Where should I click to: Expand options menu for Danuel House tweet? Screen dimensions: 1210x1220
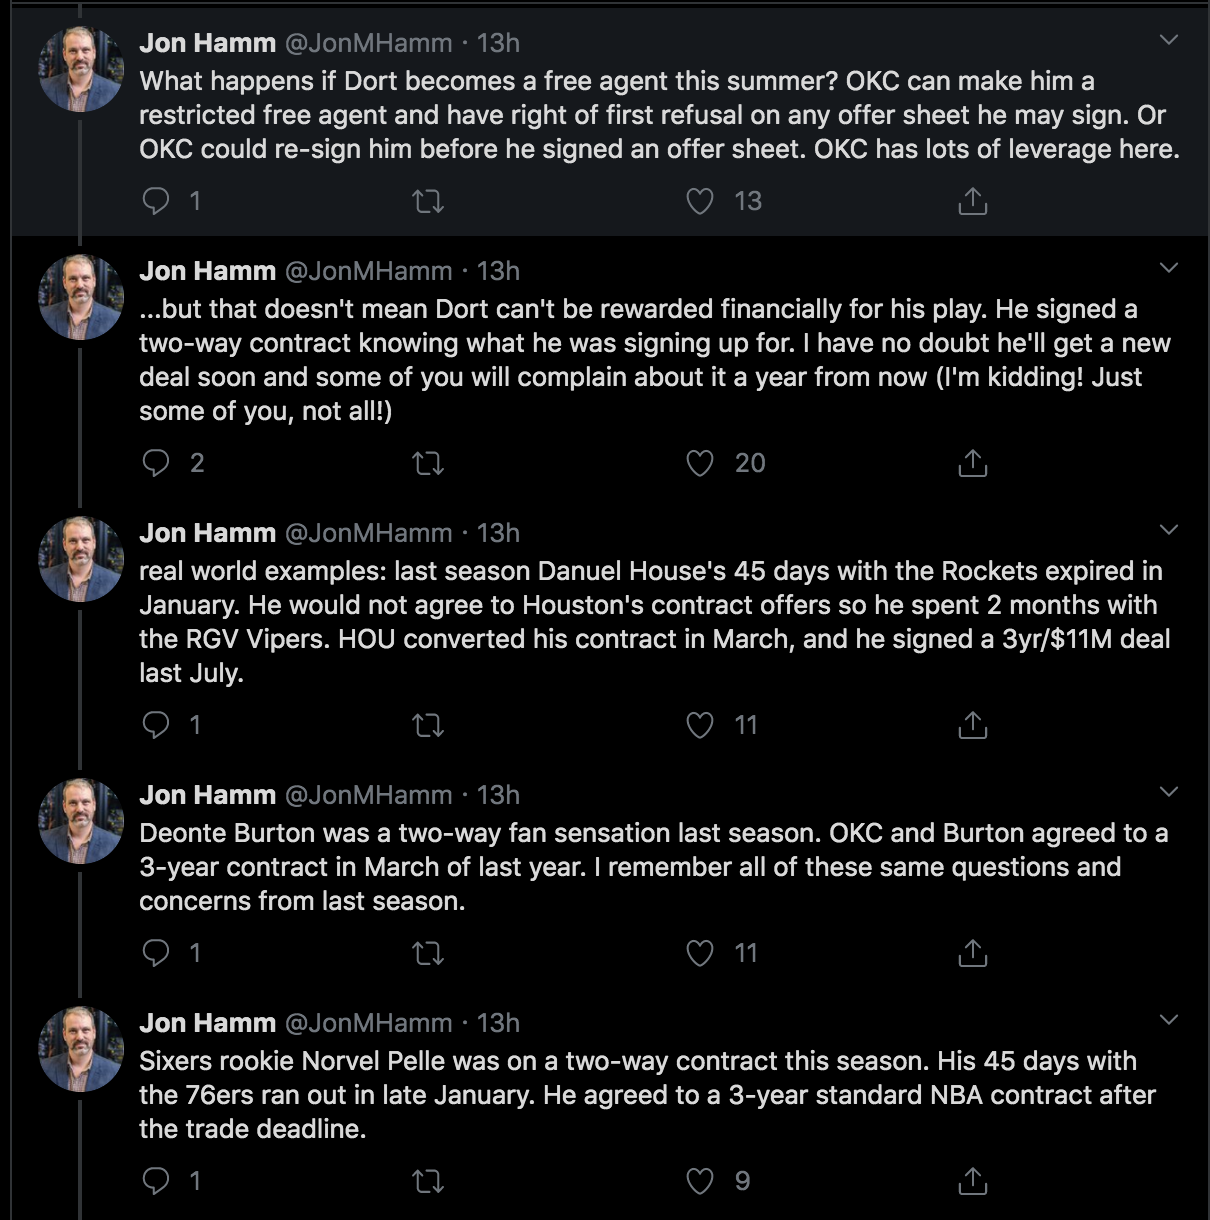point(1168,529)
